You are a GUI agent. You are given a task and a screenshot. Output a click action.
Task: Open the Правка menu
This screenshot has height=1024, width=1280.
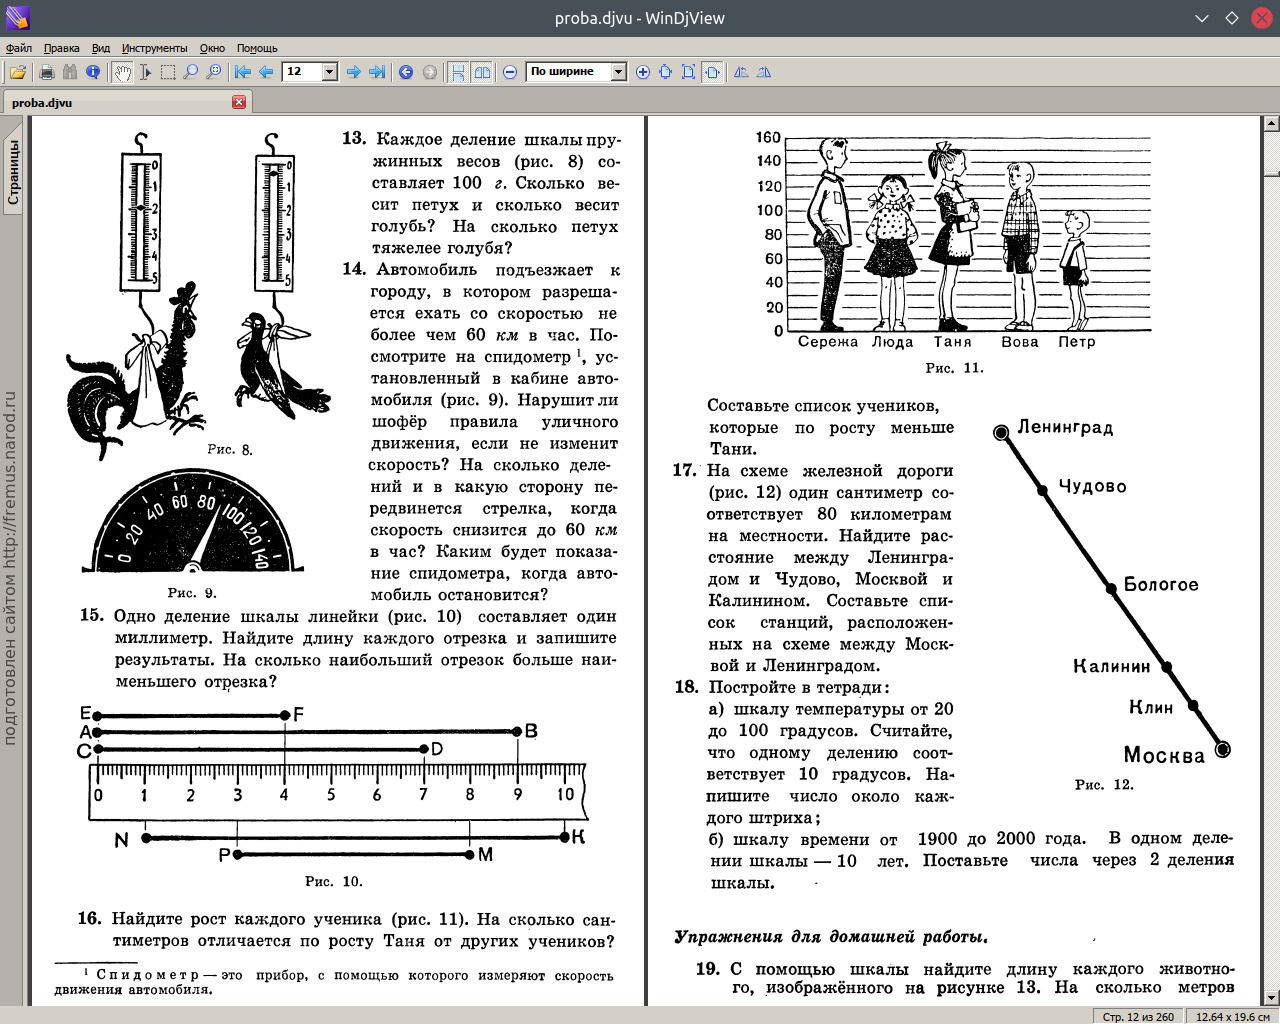[62, 48]
